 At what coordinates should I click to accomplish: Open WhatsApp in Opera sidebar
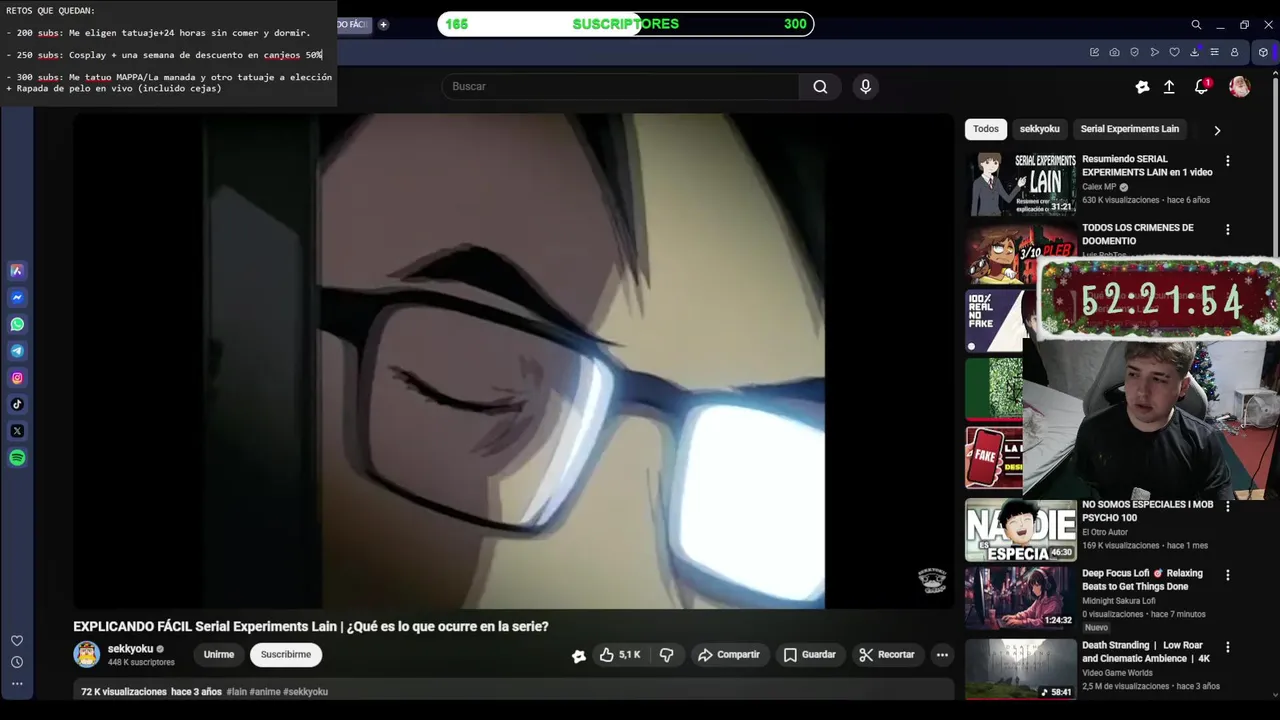click(17, 324)
